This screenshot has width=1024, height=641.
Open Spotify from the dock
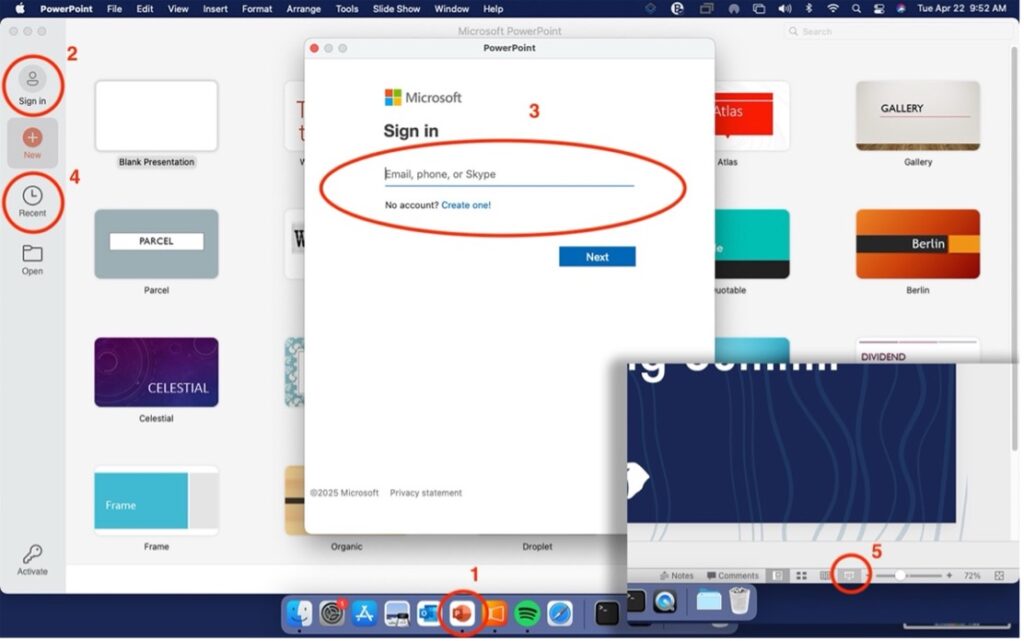(x=527, y=614)
